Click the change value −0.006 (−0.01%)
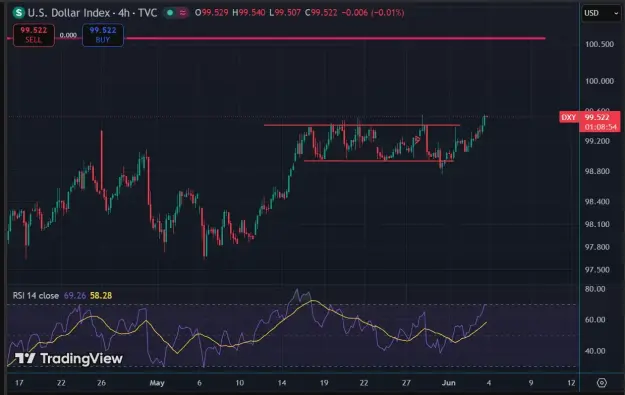The height and width of the screenshot is (395, 625). point(373,13)
